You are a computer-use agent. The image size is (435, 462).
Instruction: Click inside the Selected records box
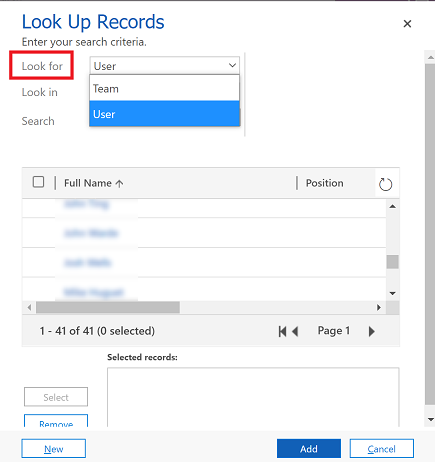pyautogui.click(x=253, y=397)
